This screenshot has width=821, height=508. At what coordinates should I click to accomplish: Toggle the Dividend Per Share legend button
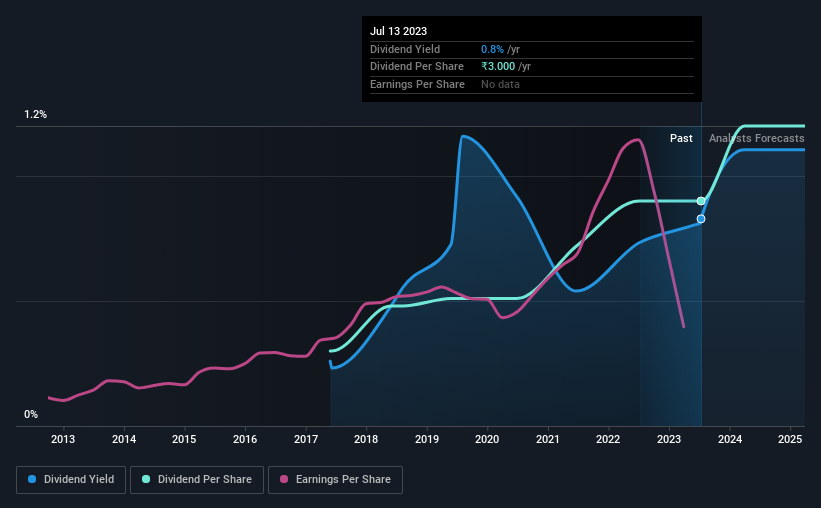(197, 480)
